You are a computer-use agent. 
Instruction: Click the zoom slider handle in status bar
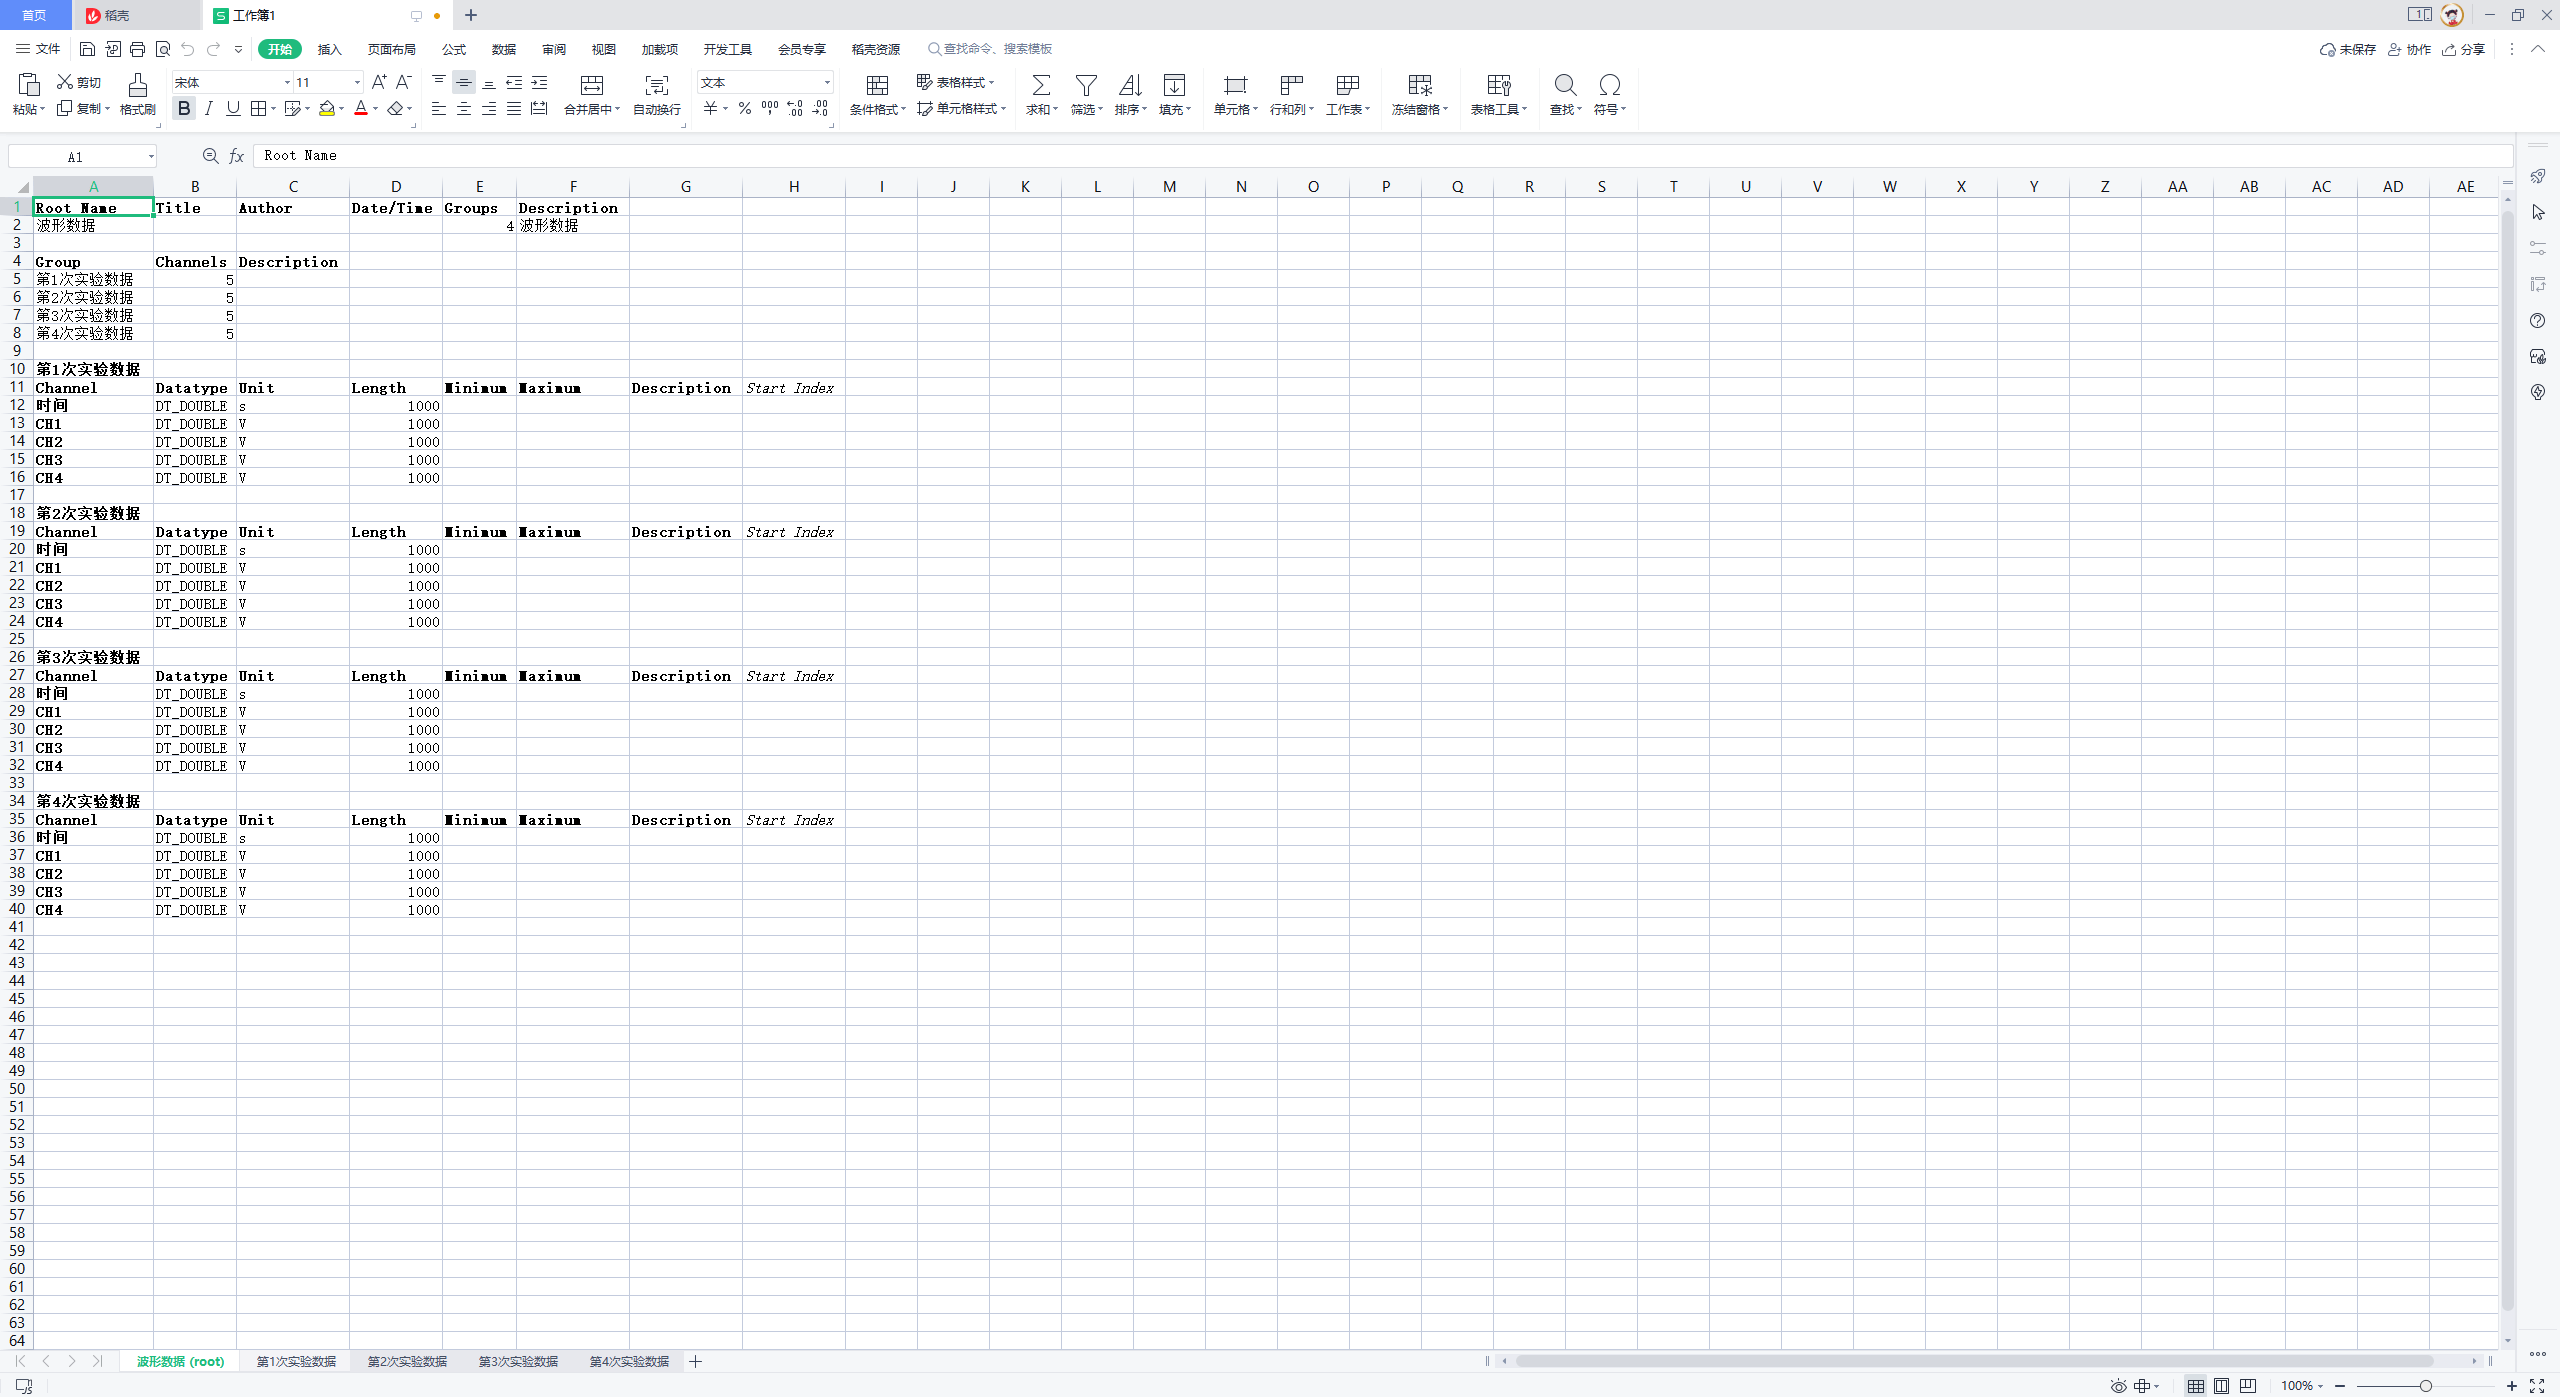[2425, 1386]
